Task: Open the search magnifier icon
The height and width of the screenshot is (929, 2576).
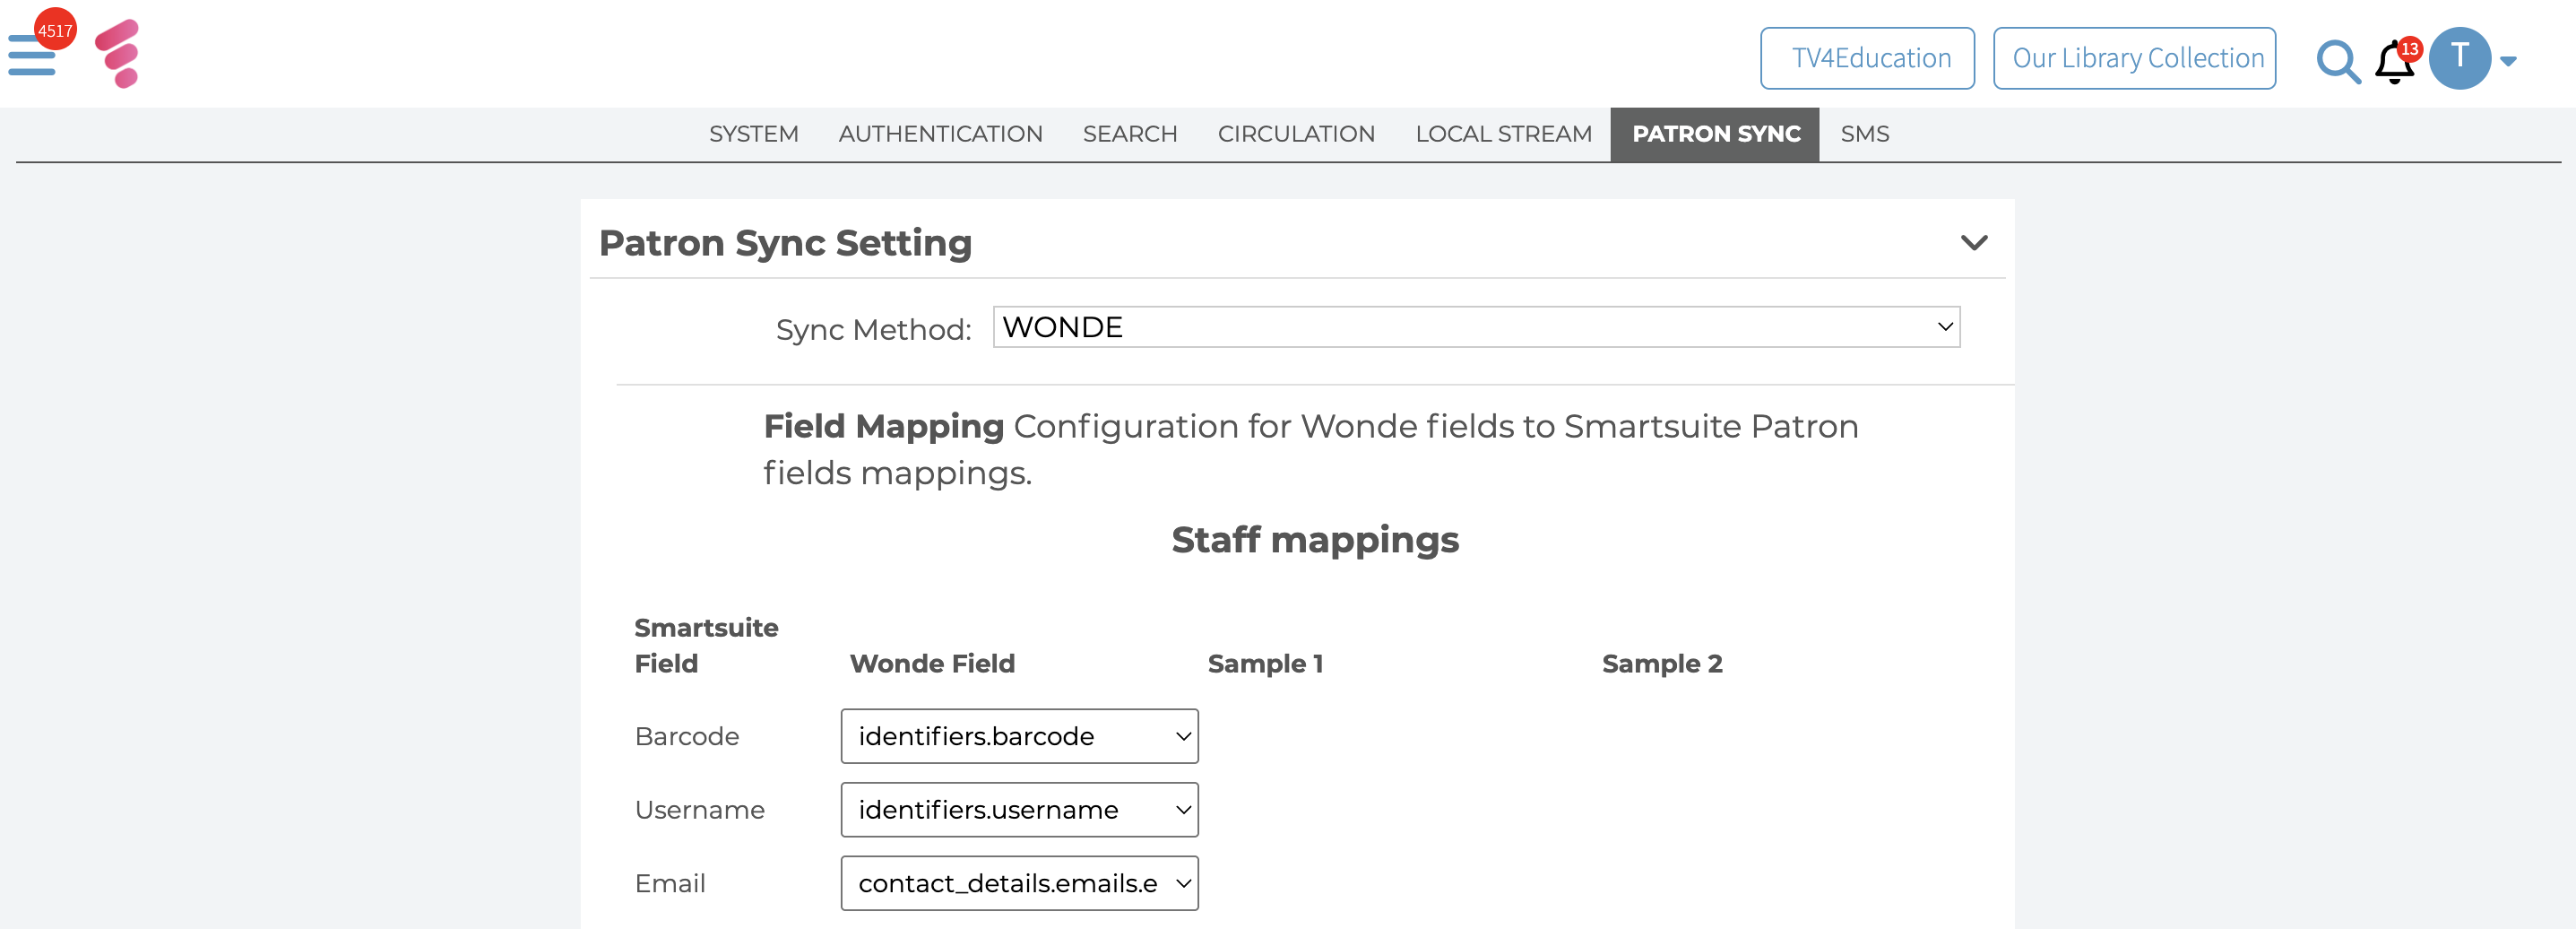Action: 2337,61
